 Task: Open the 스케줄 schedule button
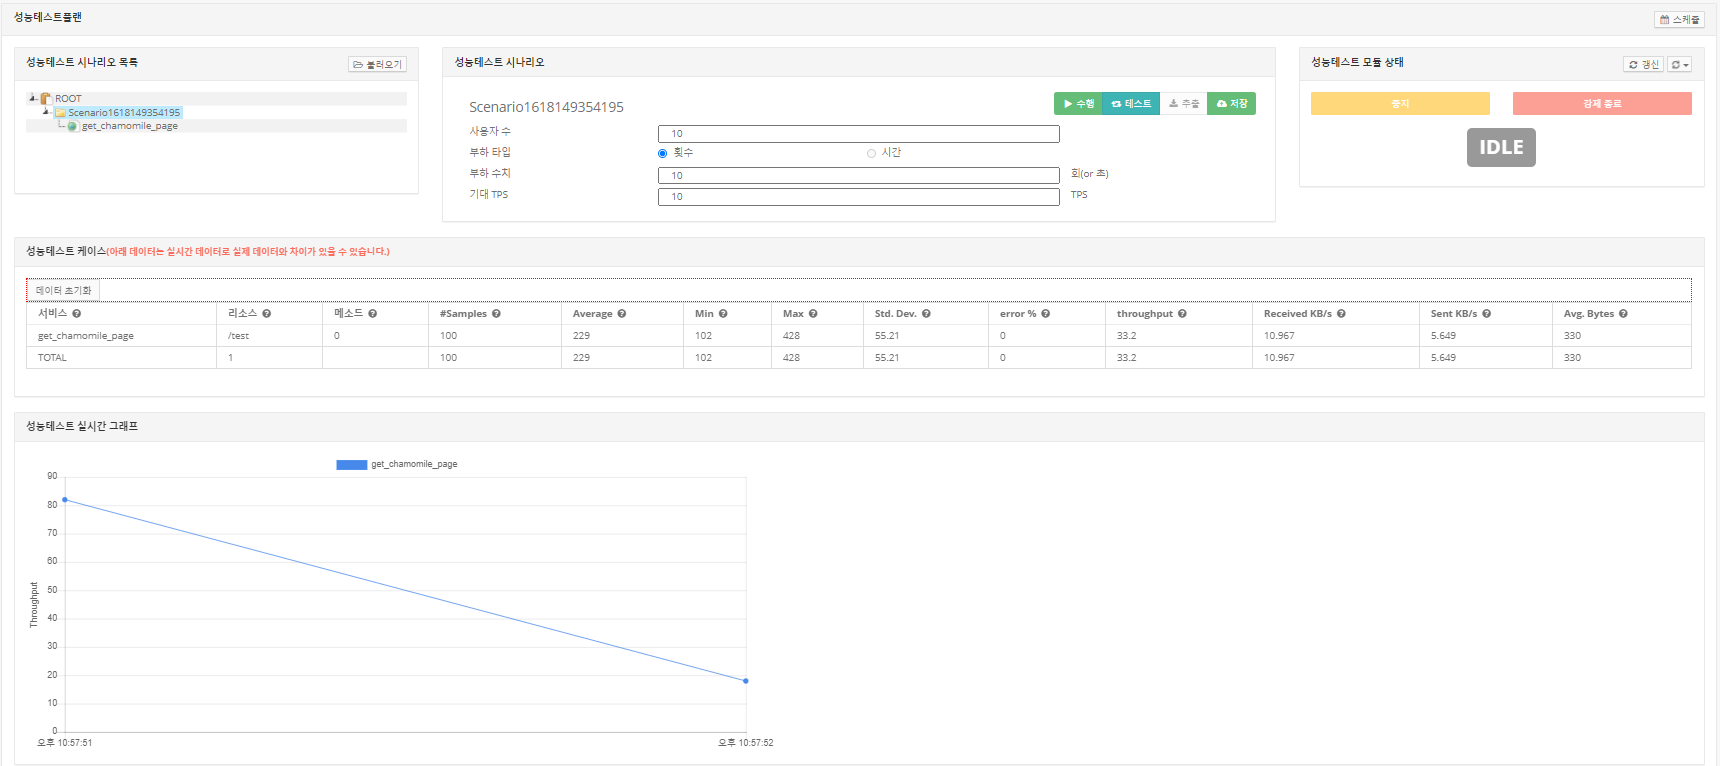[1680, 19]
